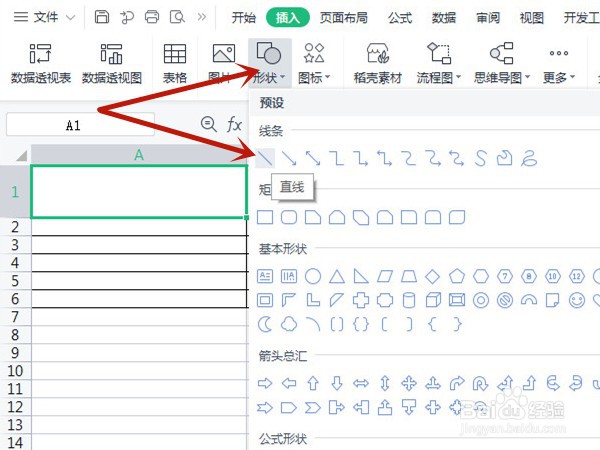Viewport: 600px width, 450px height.
Task: Select the right arrow shape
Action: pyautogui.click(x=265, y=383)
